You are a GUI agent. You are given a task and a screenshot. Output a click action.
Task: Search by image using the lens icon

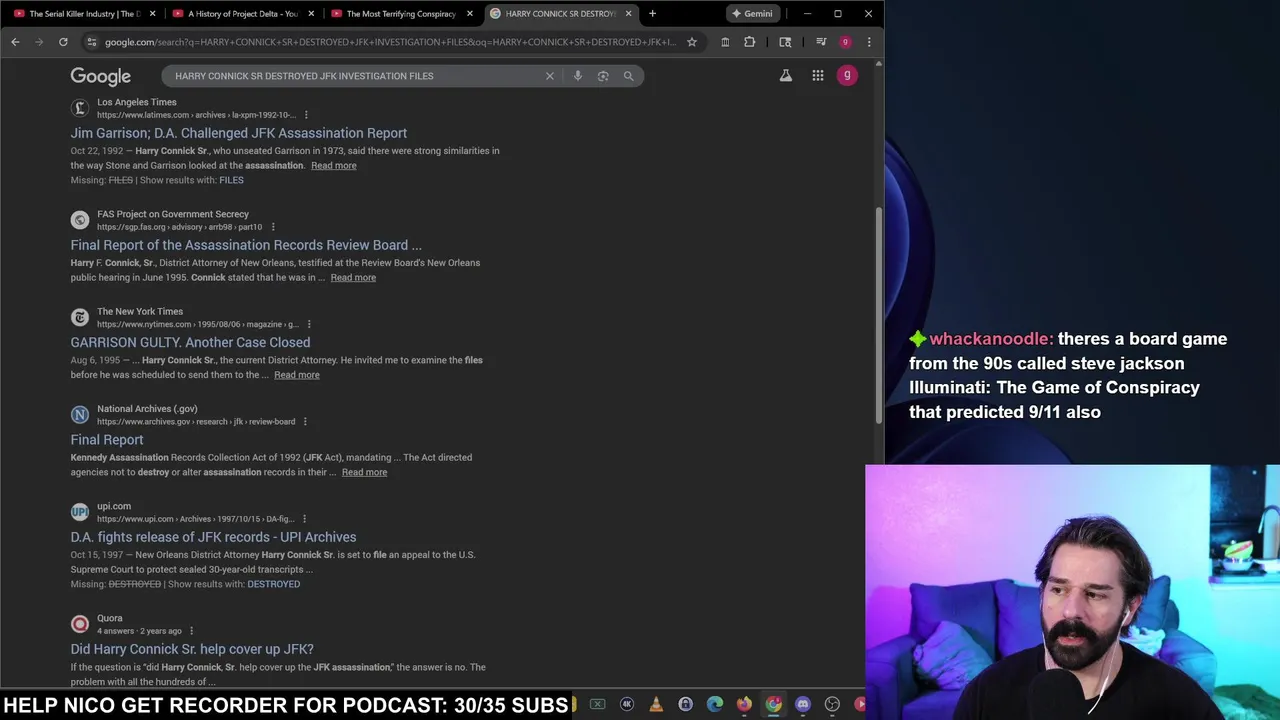coord(603,76)
